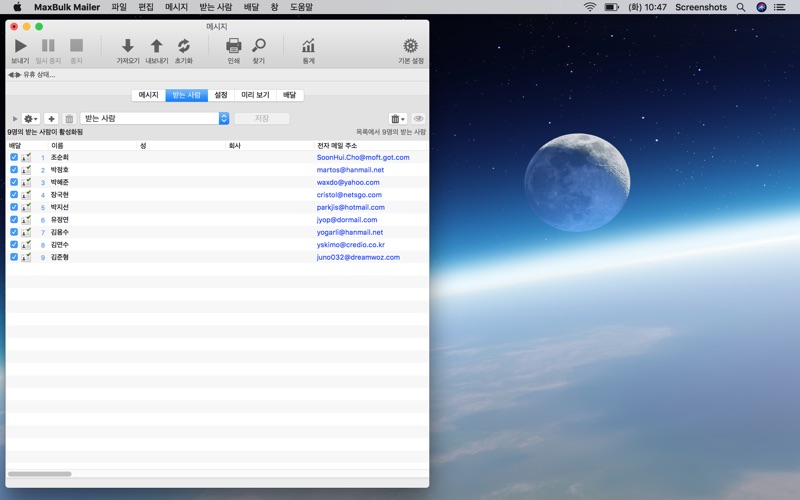Click the idle status arrows icon

pyautogui.click(x=14, y=74)
